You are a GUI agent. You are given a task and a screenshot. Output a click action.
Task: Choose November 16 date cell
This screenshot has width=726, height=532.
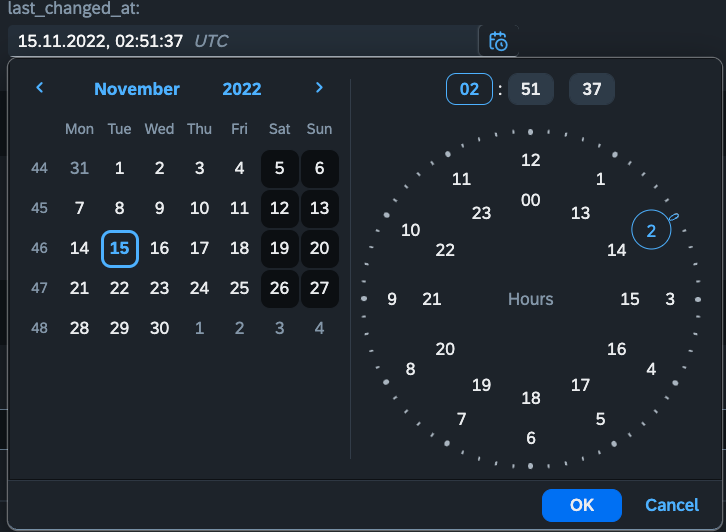tap(159, 248)
